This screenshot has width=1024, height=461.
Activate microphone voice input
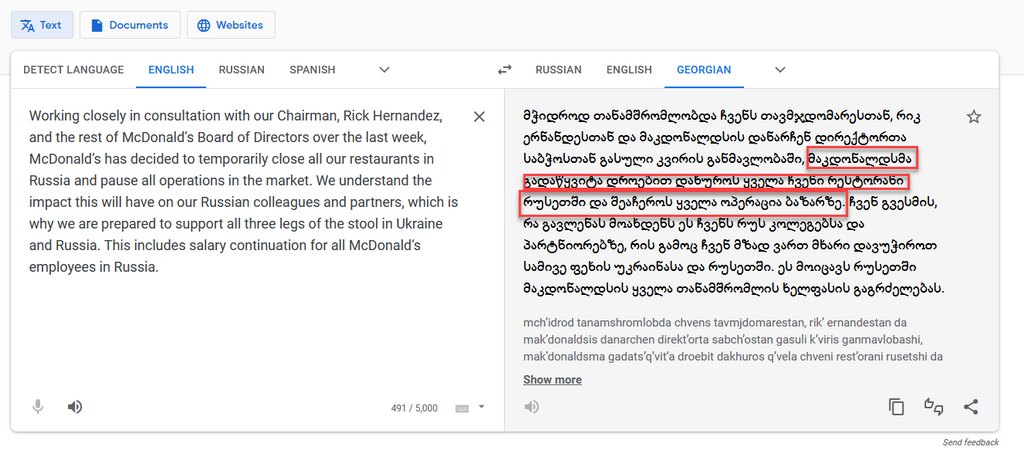tap(38, 407)
